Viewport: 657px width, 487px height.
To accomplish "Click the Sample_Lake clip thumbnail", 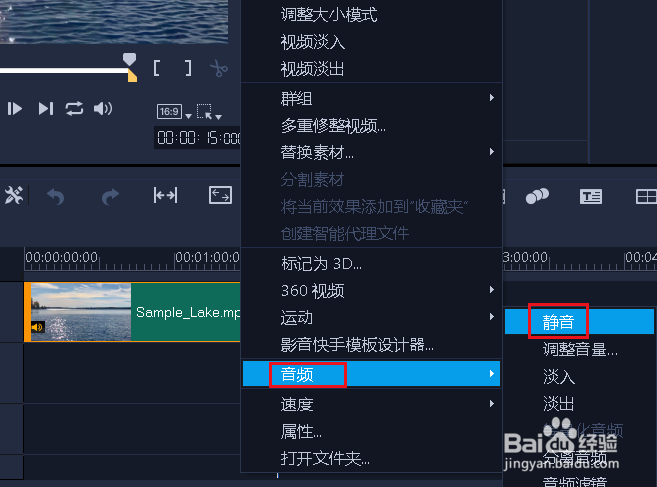I will [x=81, y=312].
